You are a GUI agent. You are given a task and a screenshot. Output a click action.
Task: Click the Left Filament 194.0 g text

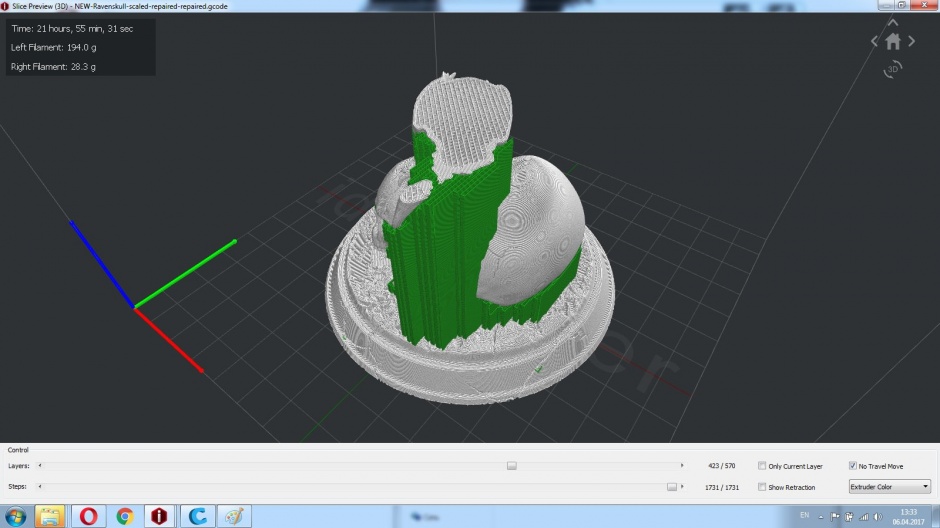coord(53,47)
